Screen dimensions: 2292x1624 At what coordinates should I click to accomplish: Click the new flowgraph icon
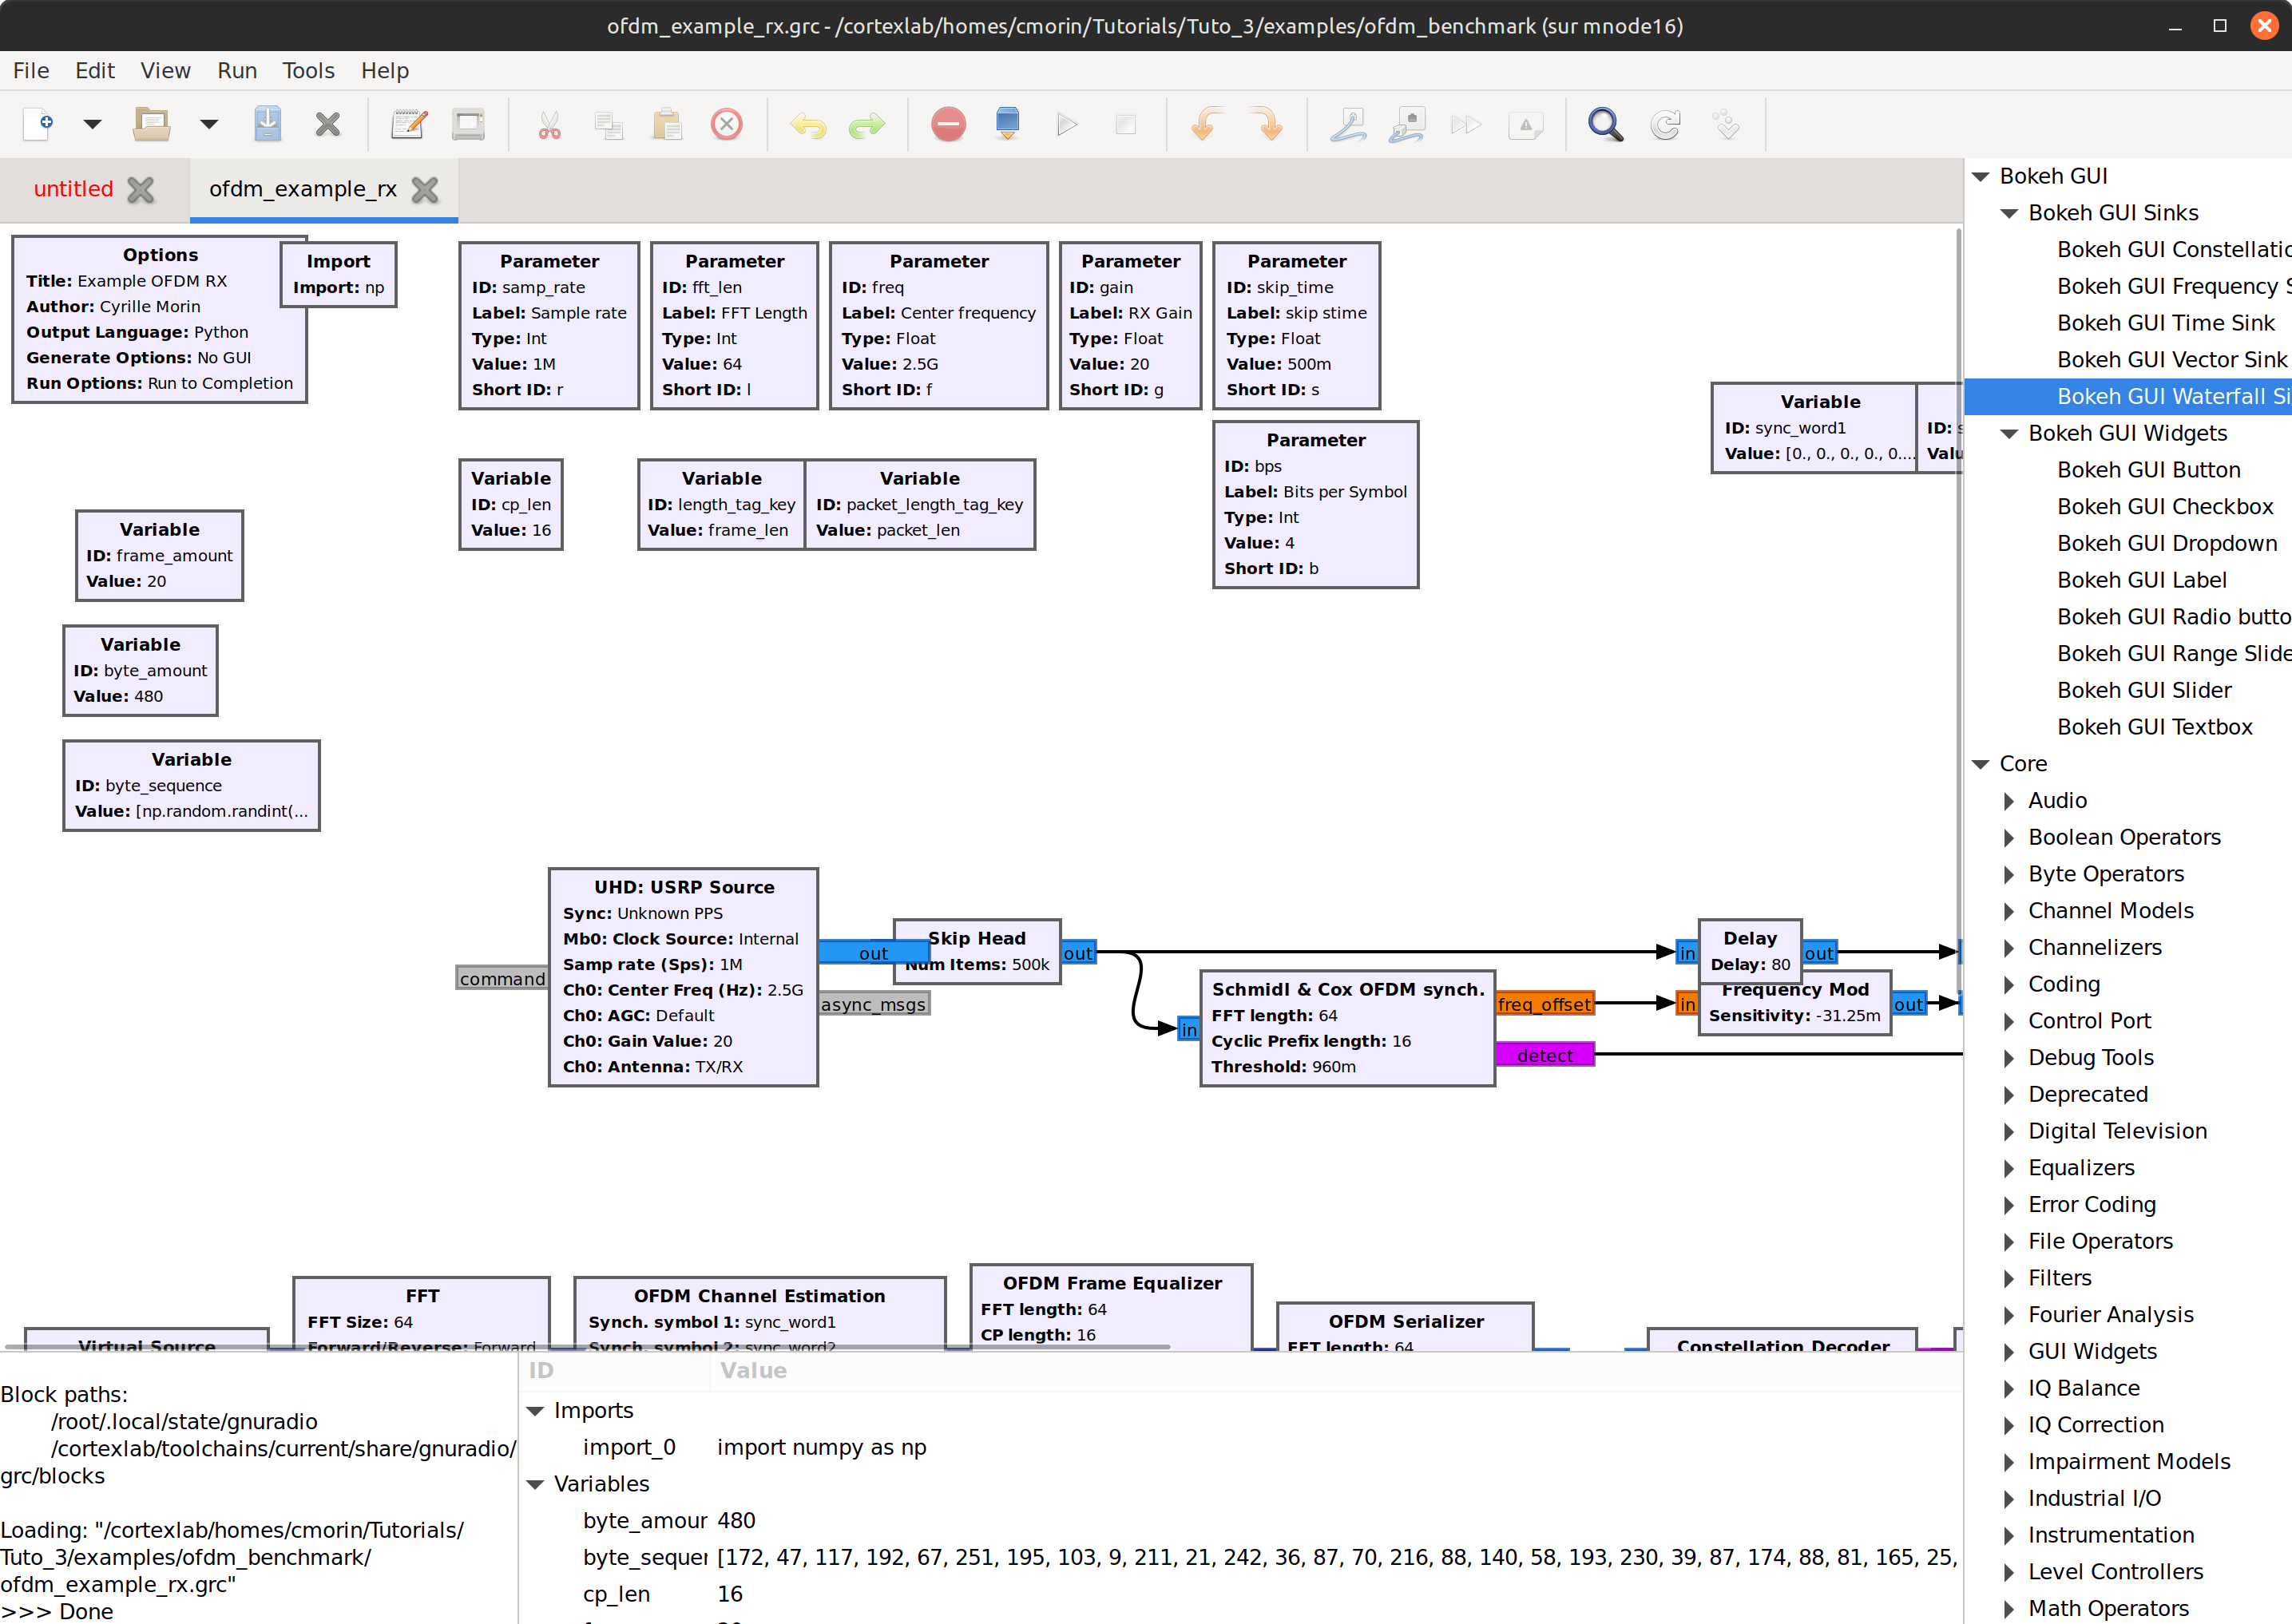[x=38, y=124]
